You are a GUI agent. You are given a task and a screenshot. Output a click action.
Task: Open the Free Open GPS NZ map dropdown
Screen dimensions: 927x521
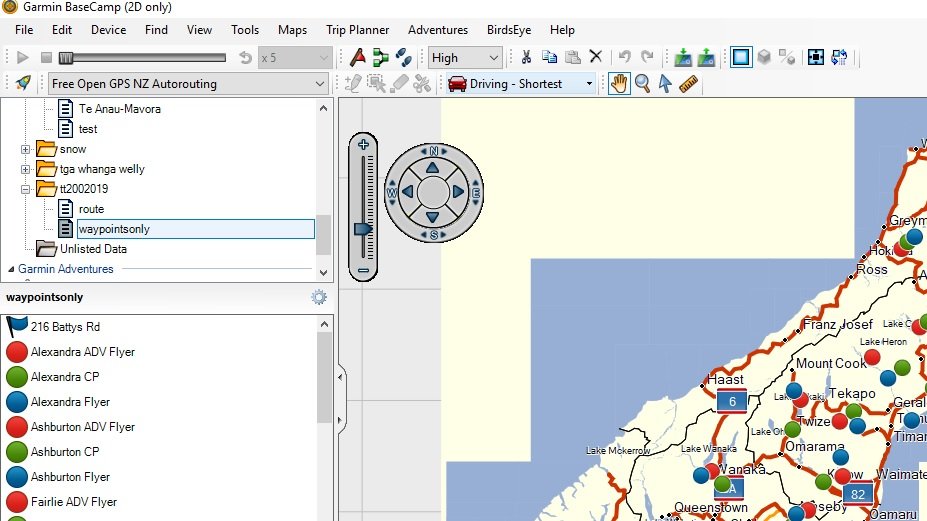coord(188,83)
